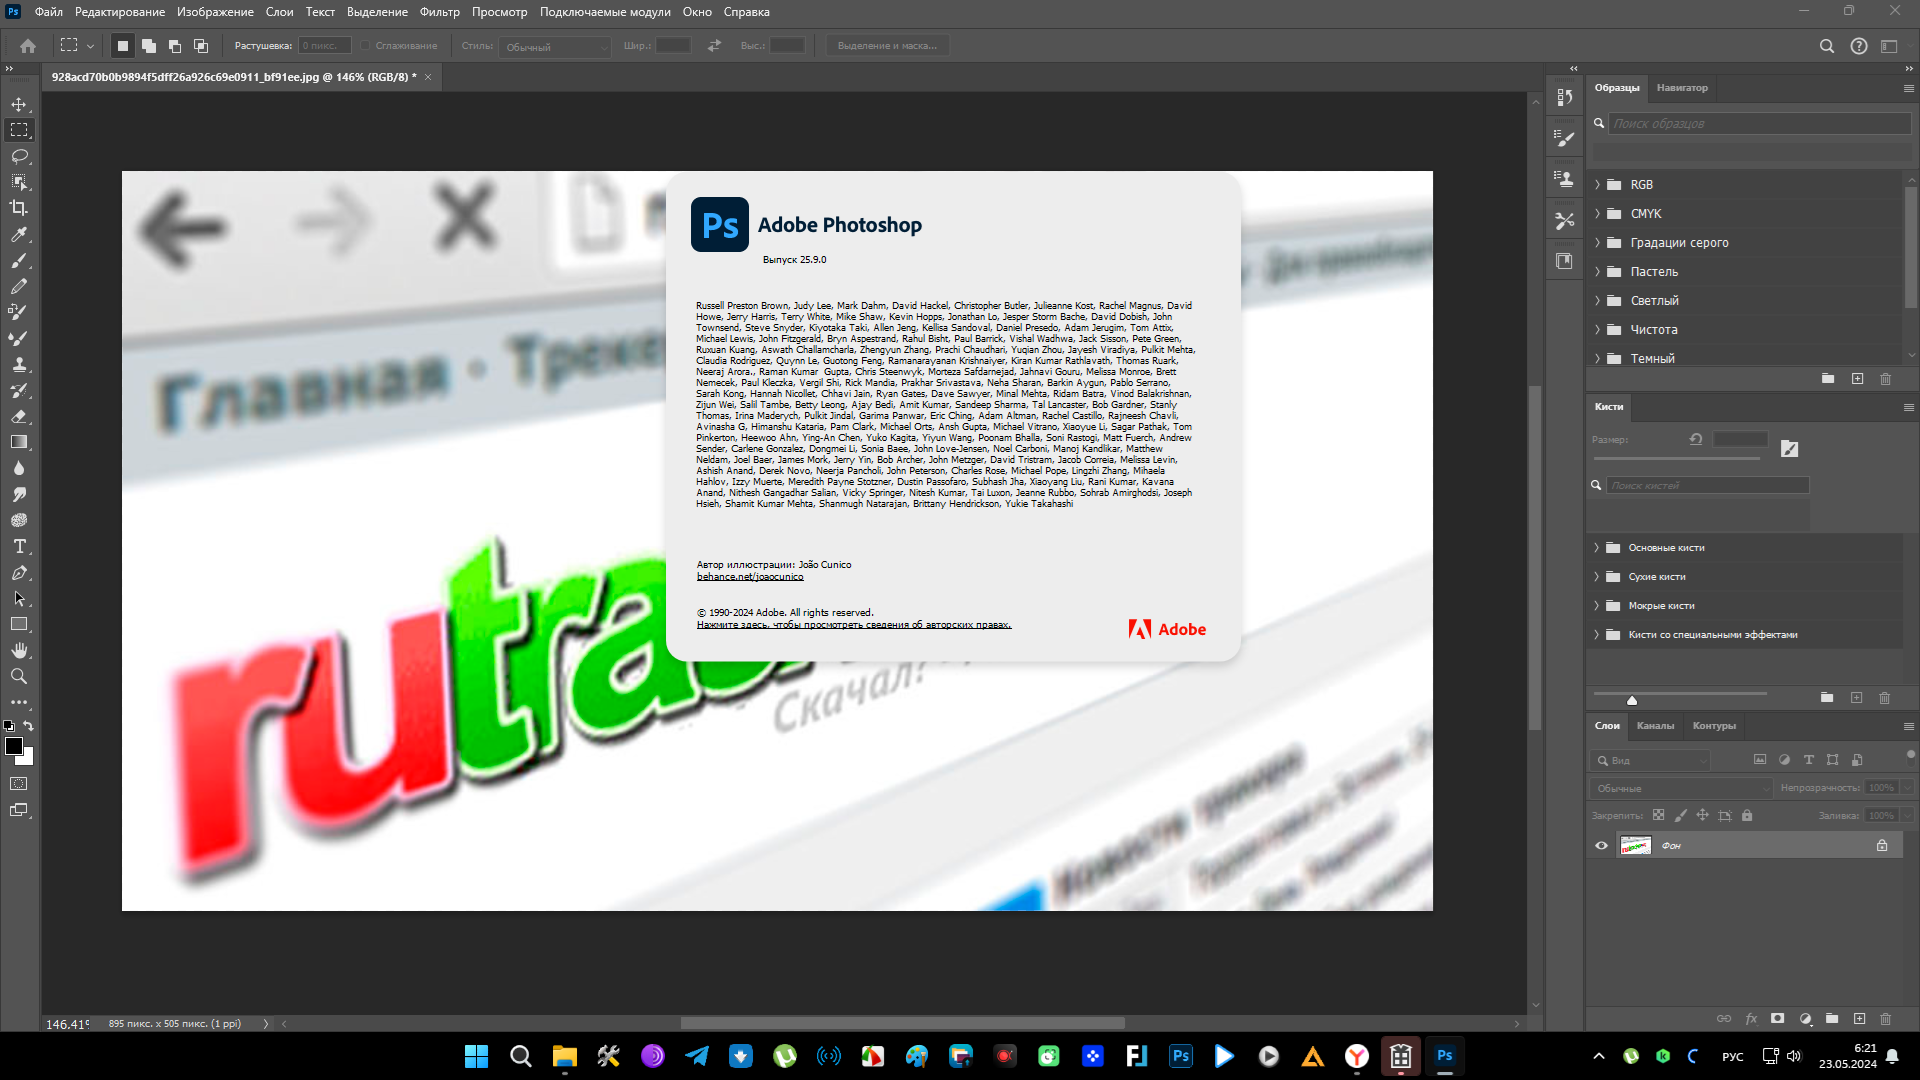The width and height of the screenshot is (1920, 1080).
Task: Enable Intersect with selection mode
Action: click(x=201, y=46)
